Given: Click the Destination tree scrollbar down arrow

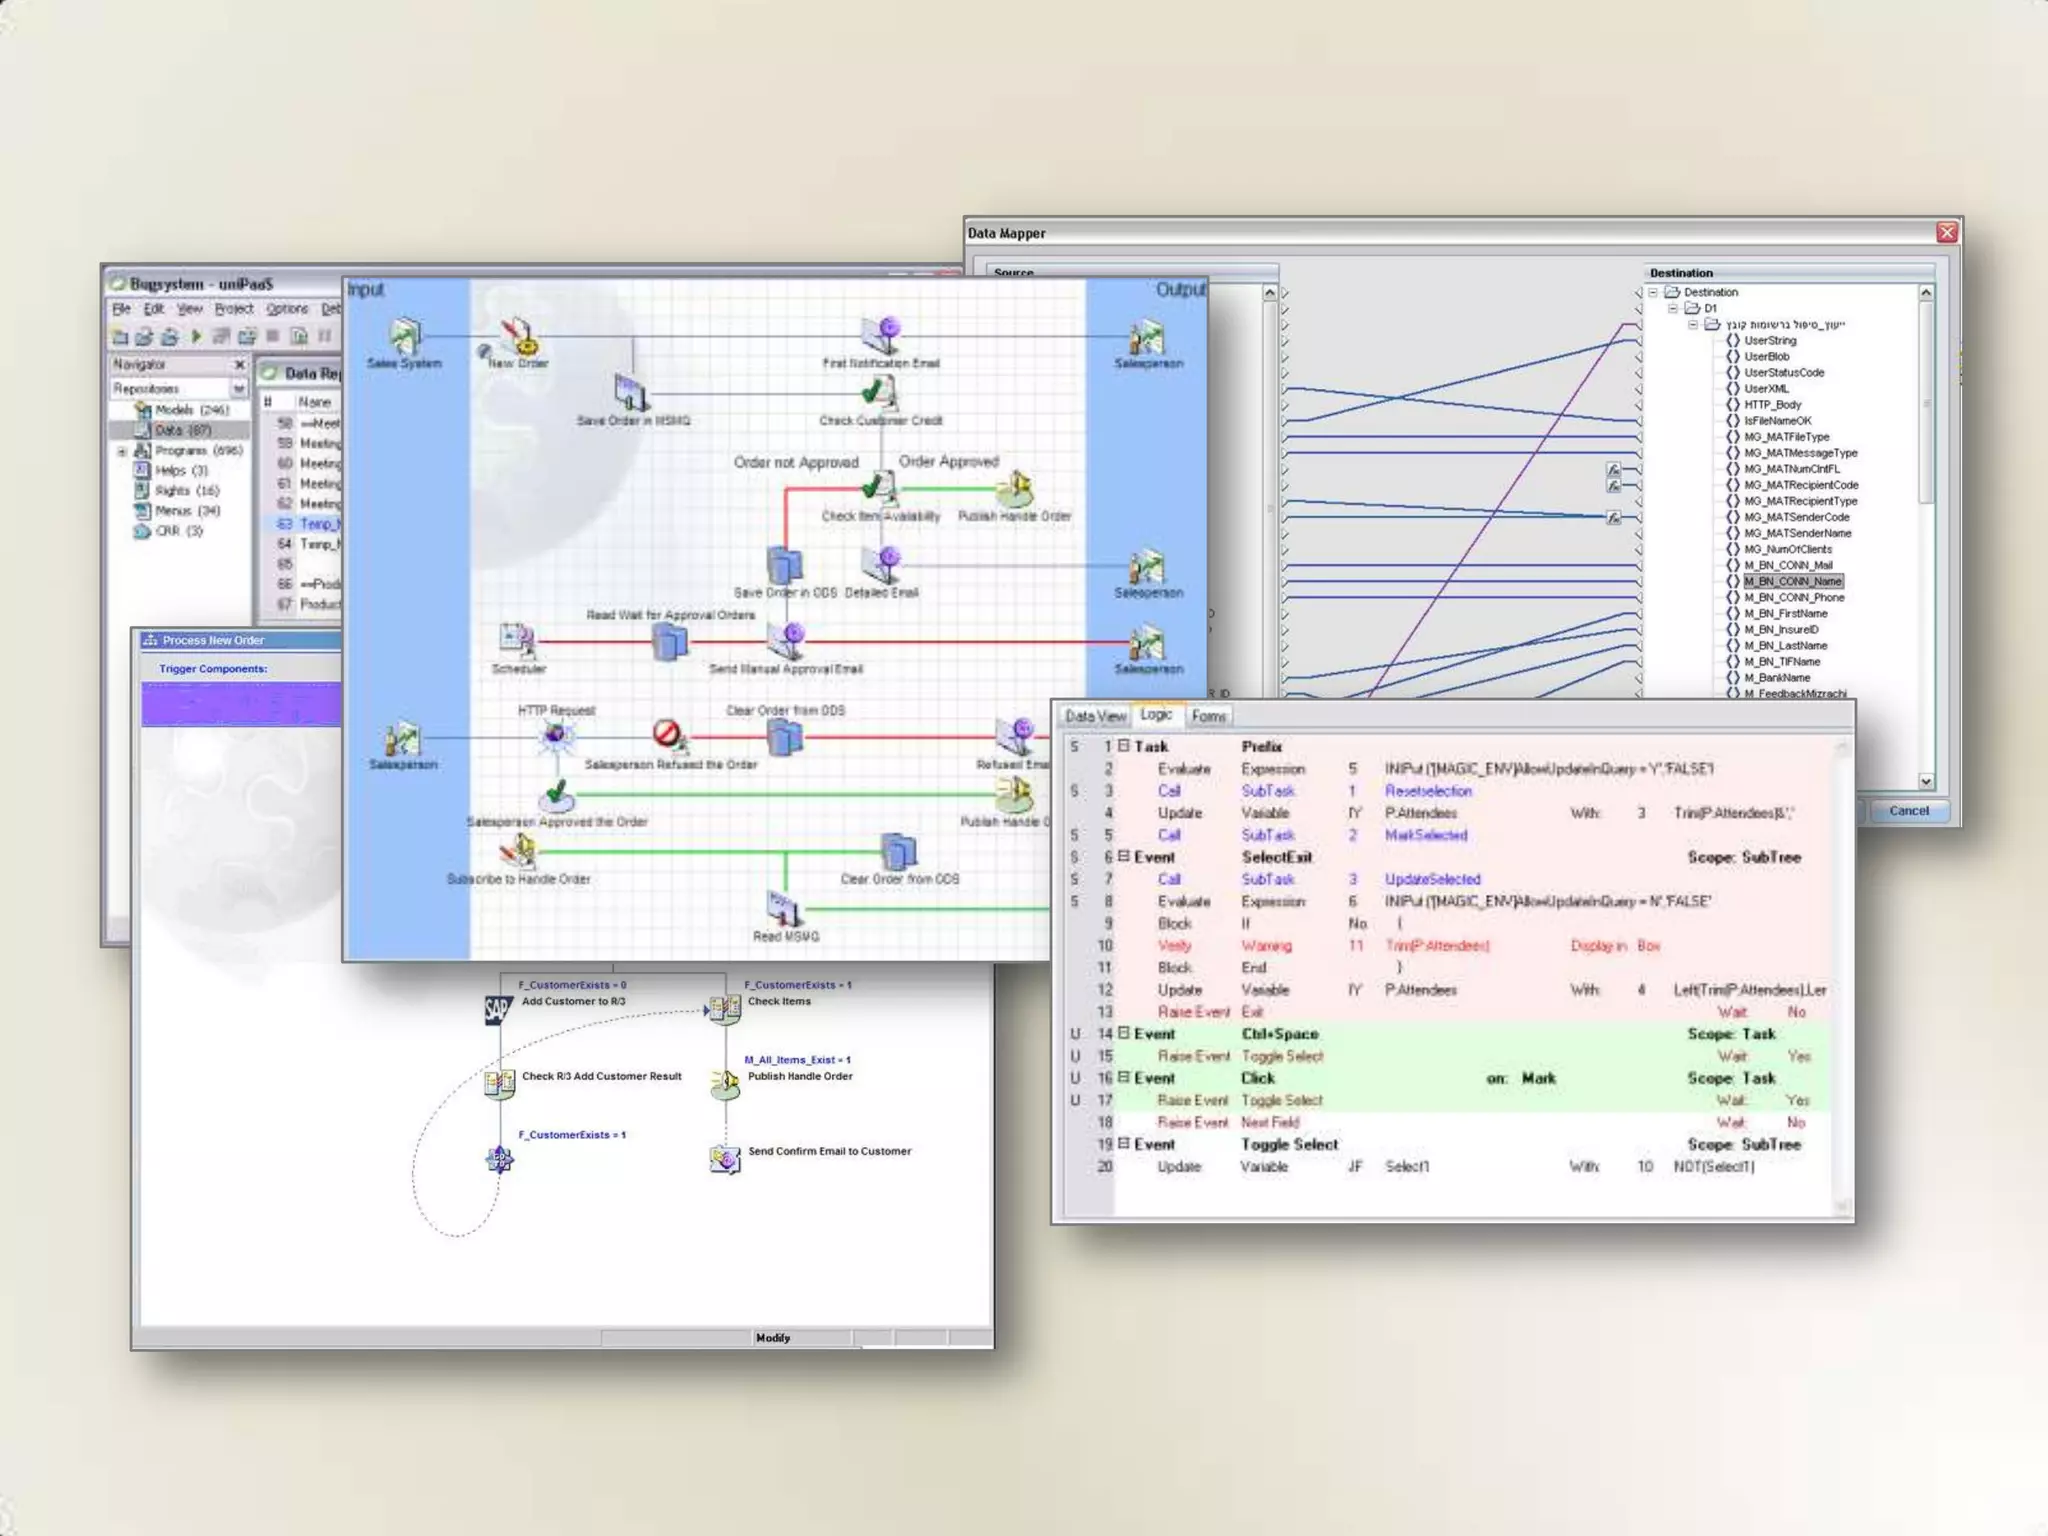Looking at the screenshot, I should [x=1926, y=781].
